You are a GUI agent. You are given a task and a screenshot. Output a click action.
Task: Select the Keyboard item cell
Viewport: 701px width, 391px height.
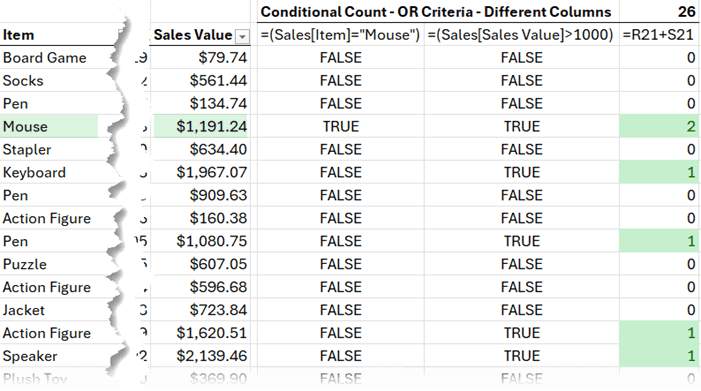[56, 172]
